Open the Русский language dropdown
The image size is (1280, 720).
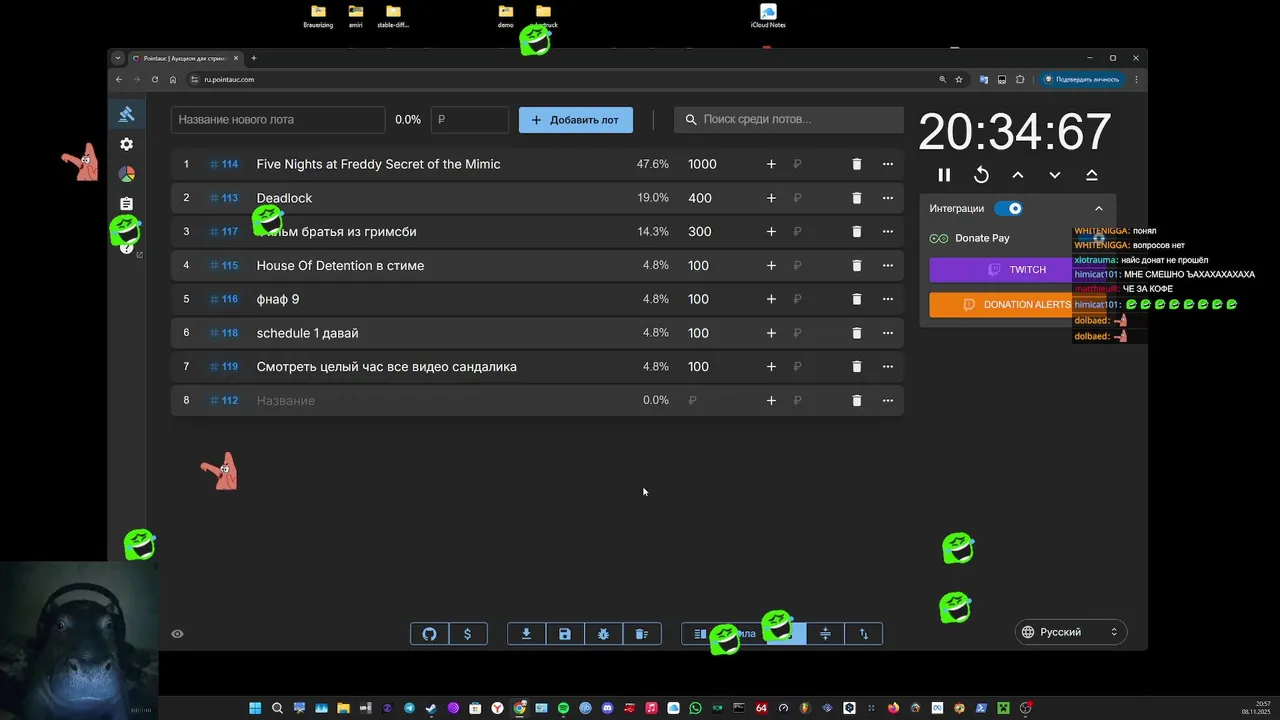[1071, 632]
